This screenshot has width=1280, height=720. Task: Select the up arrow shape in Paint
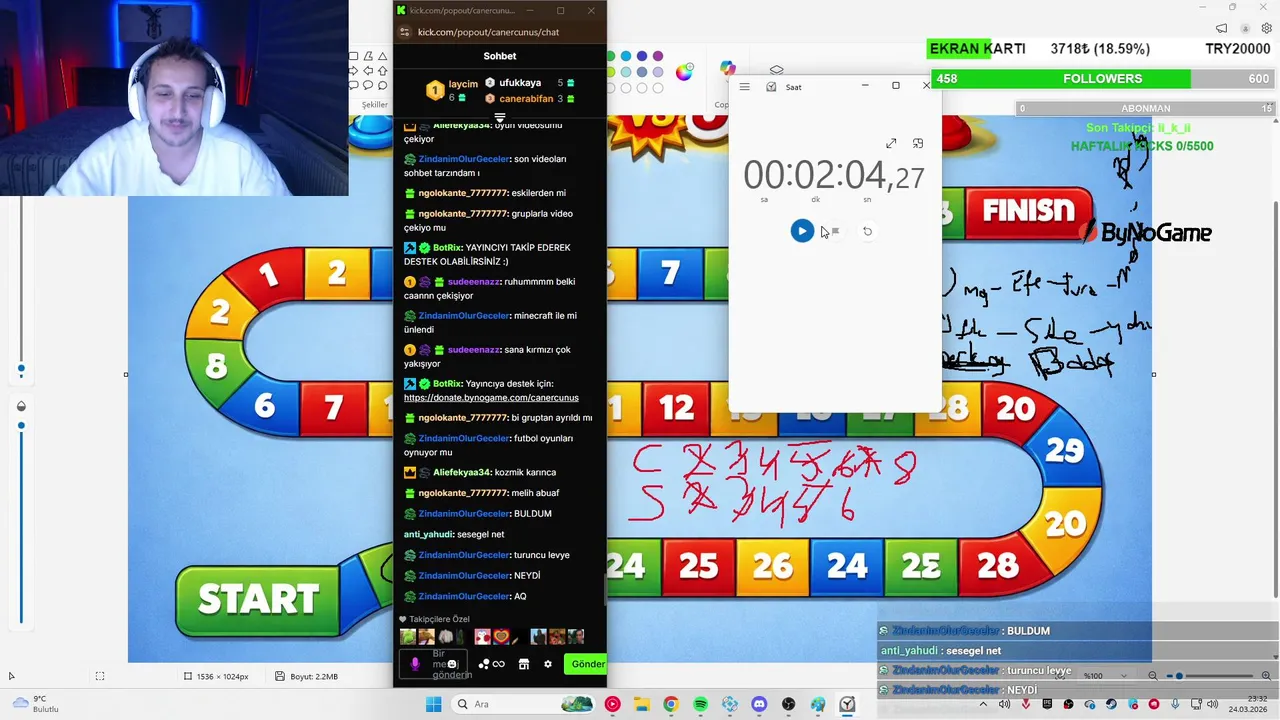point(382,71)
